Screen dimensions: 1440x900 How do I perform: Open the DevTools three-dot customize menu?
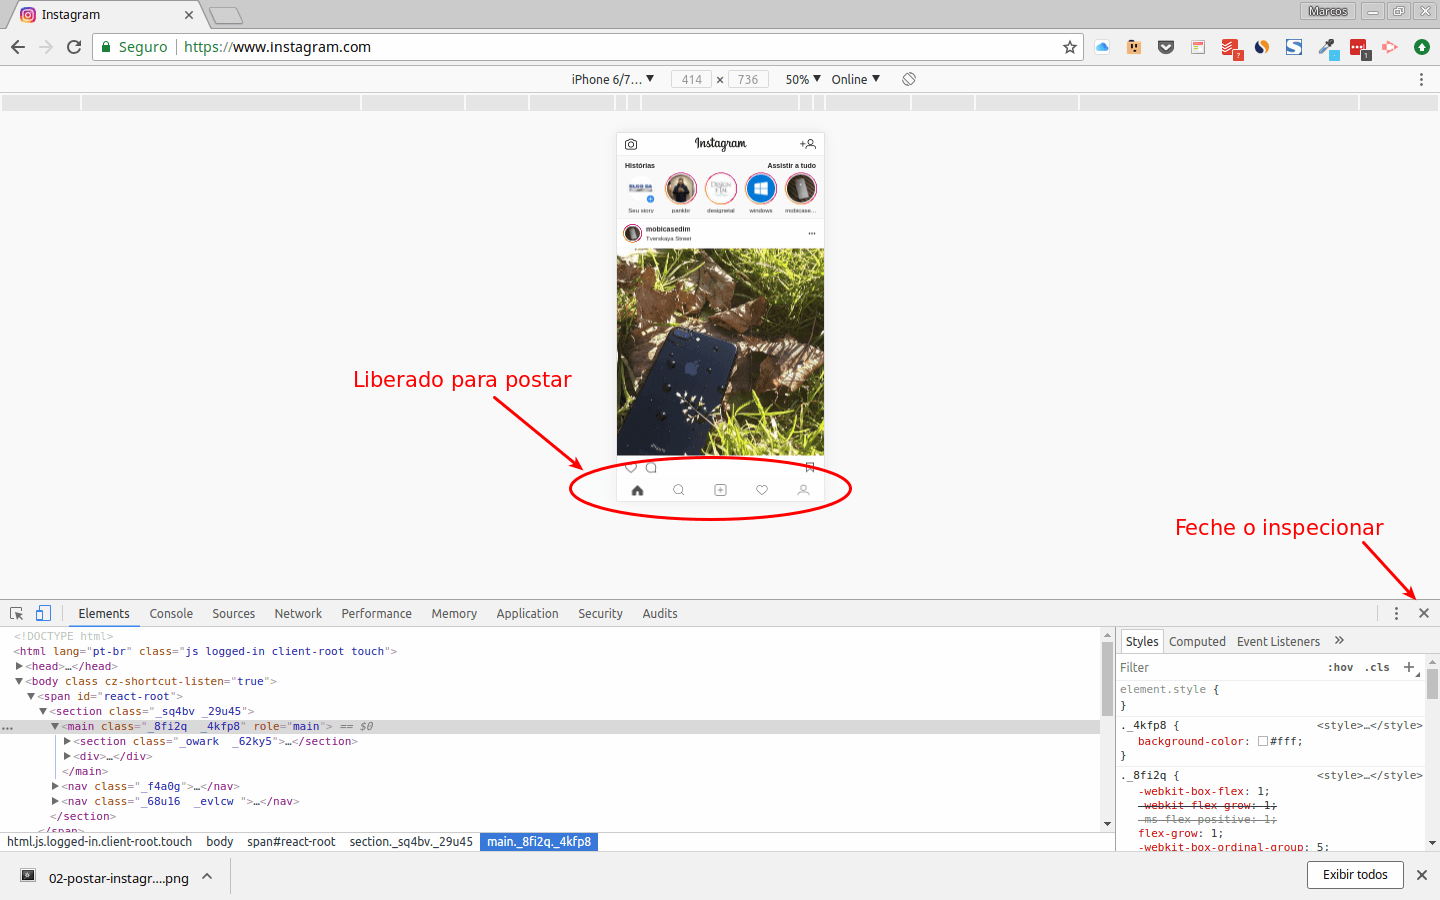click(x=1397, y=614)
